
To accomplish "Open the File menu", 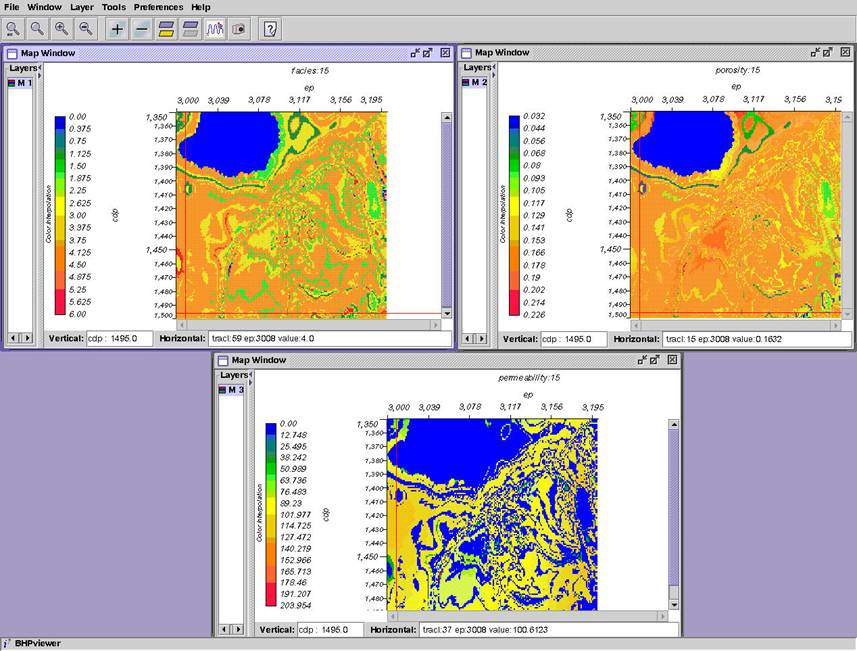I will (x=11, y=7).
